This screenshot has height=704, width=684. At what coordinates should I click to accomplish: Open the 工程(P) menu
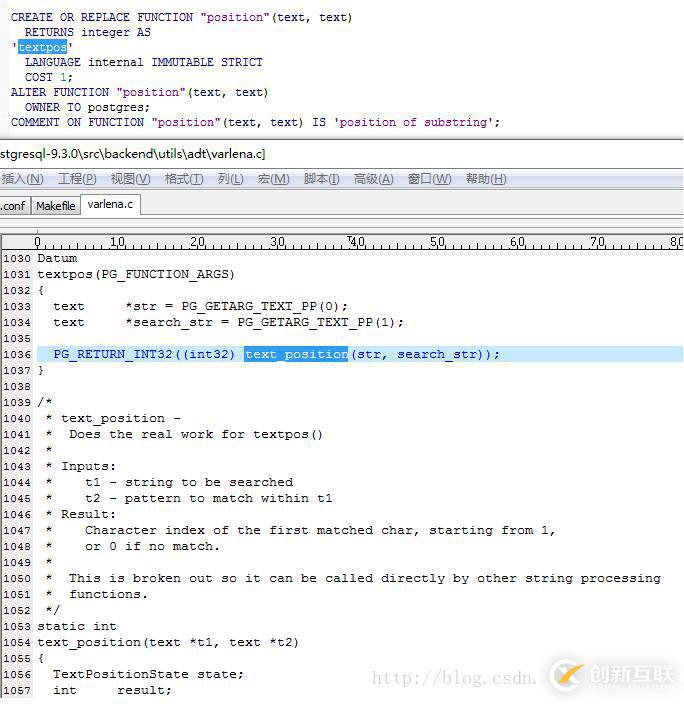coord(77,179)
